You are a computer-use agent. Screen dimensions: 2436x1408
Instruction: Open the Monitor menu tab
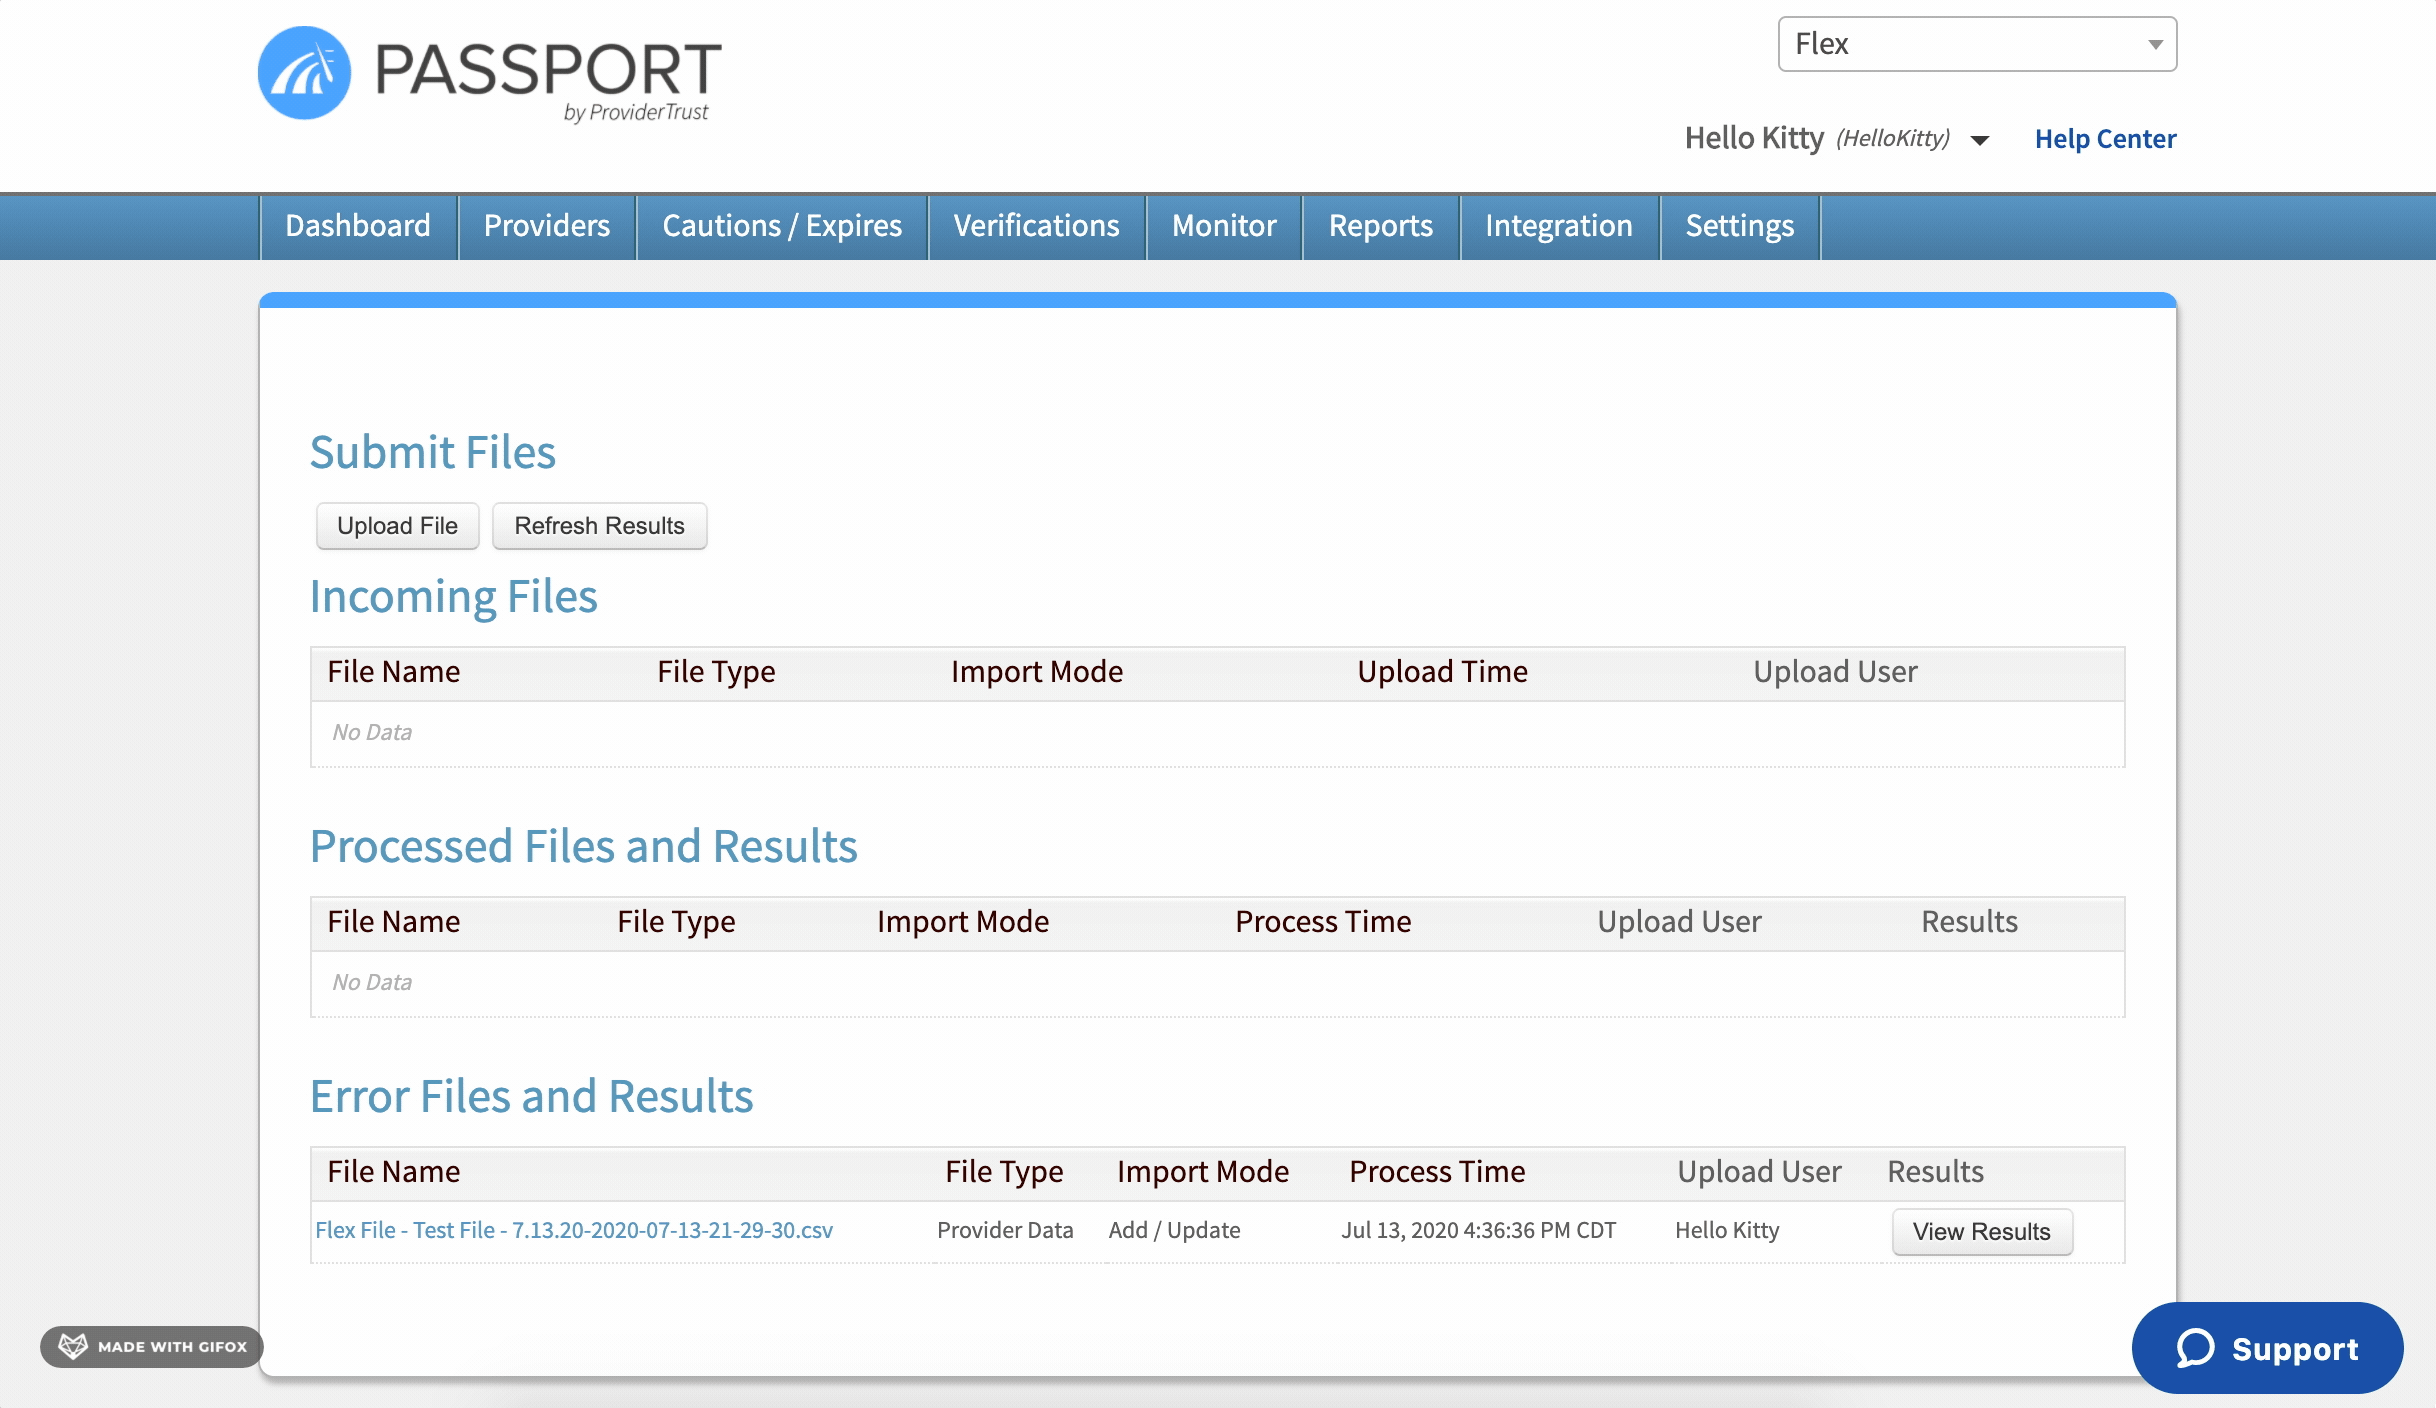pyautogui.click(x=1224, y=226)
